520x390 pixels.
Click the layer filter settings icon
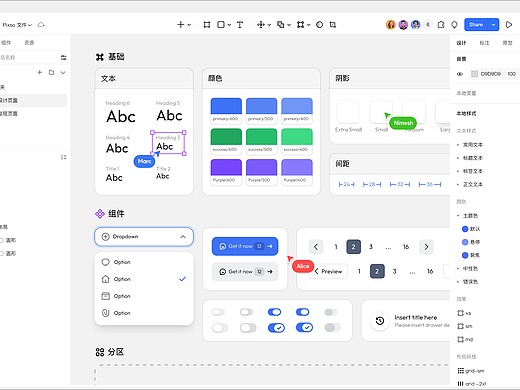(63, 57)
